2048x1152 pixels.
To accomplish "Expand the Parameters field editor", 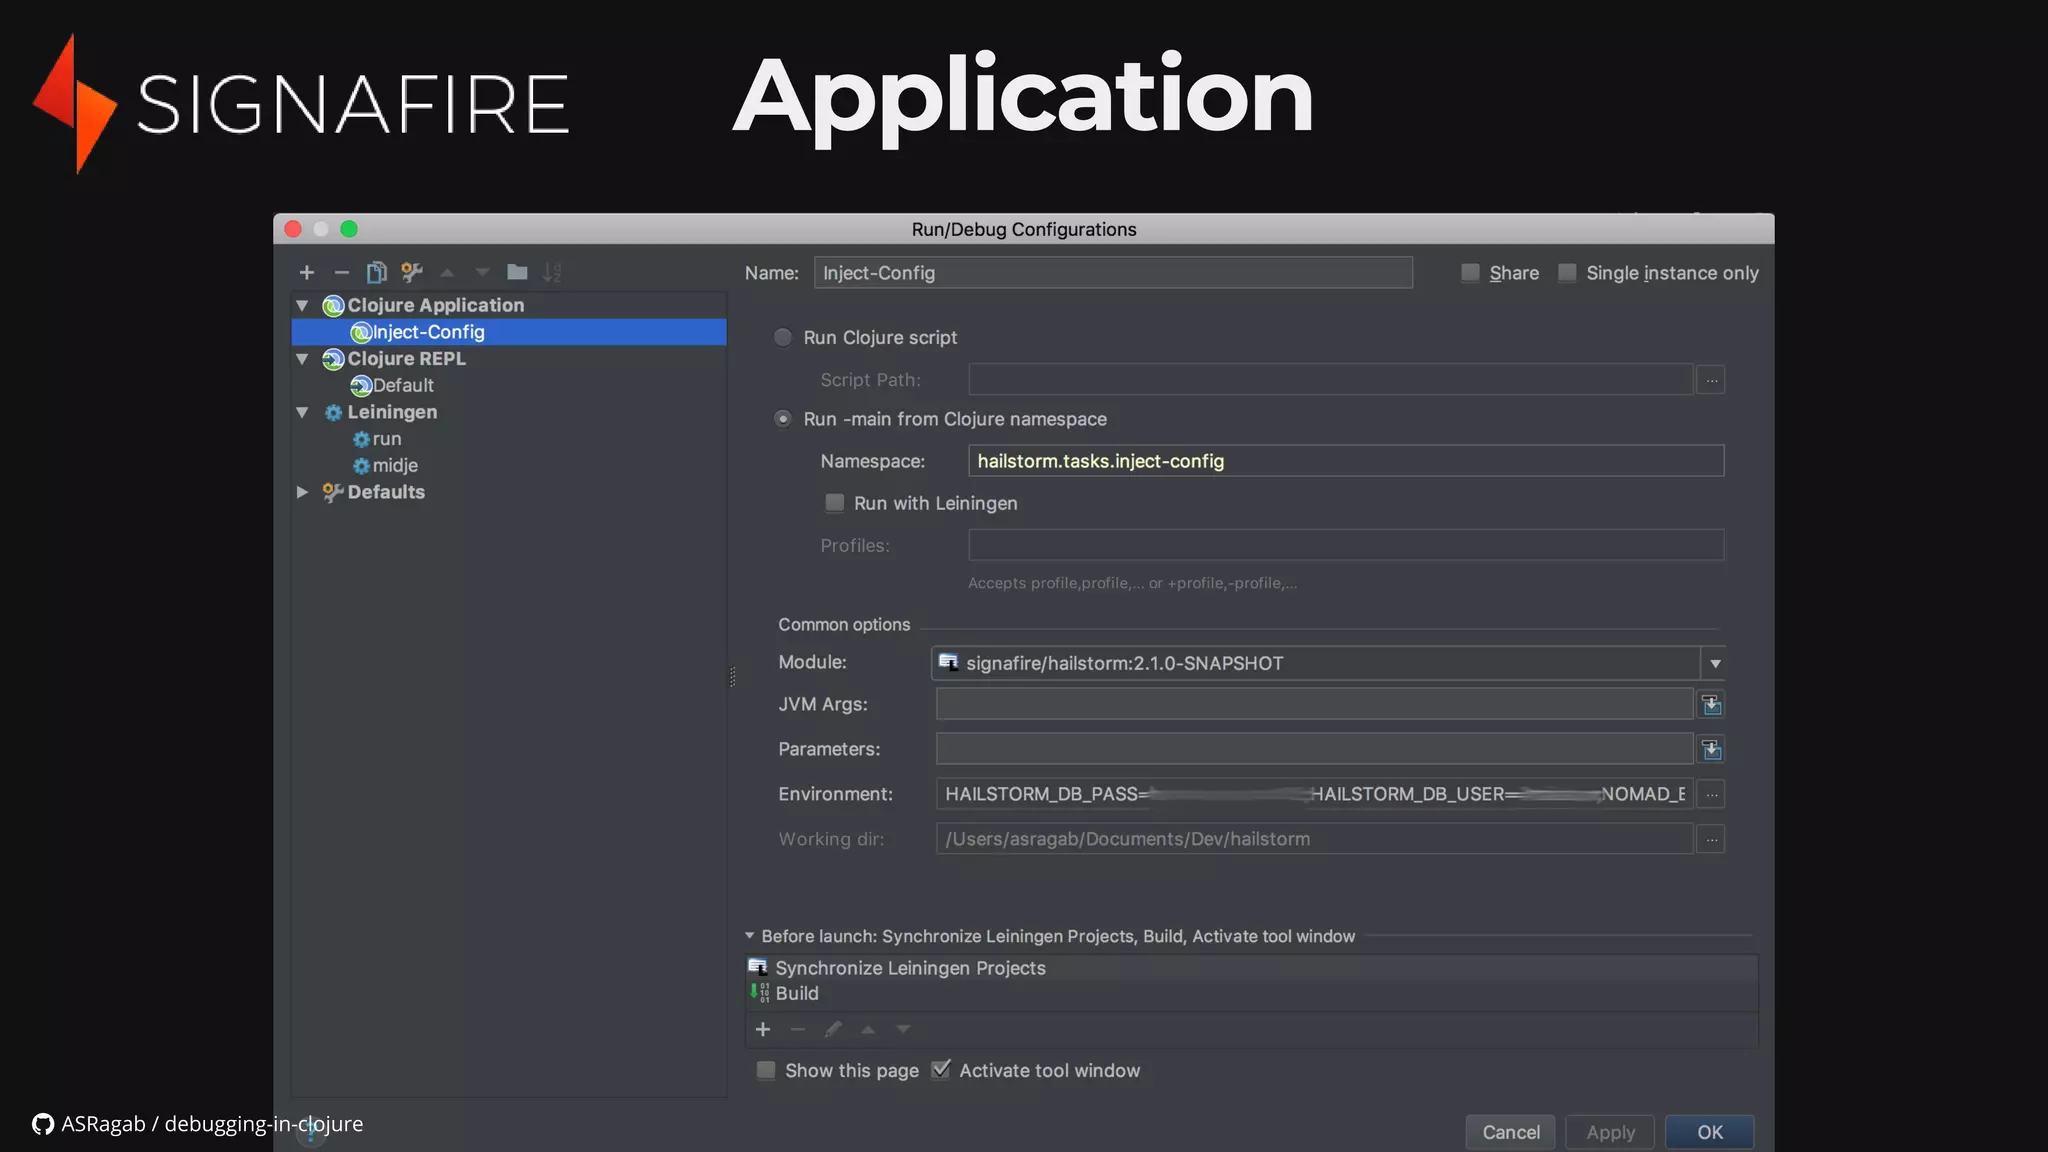I will point(1712,750).
